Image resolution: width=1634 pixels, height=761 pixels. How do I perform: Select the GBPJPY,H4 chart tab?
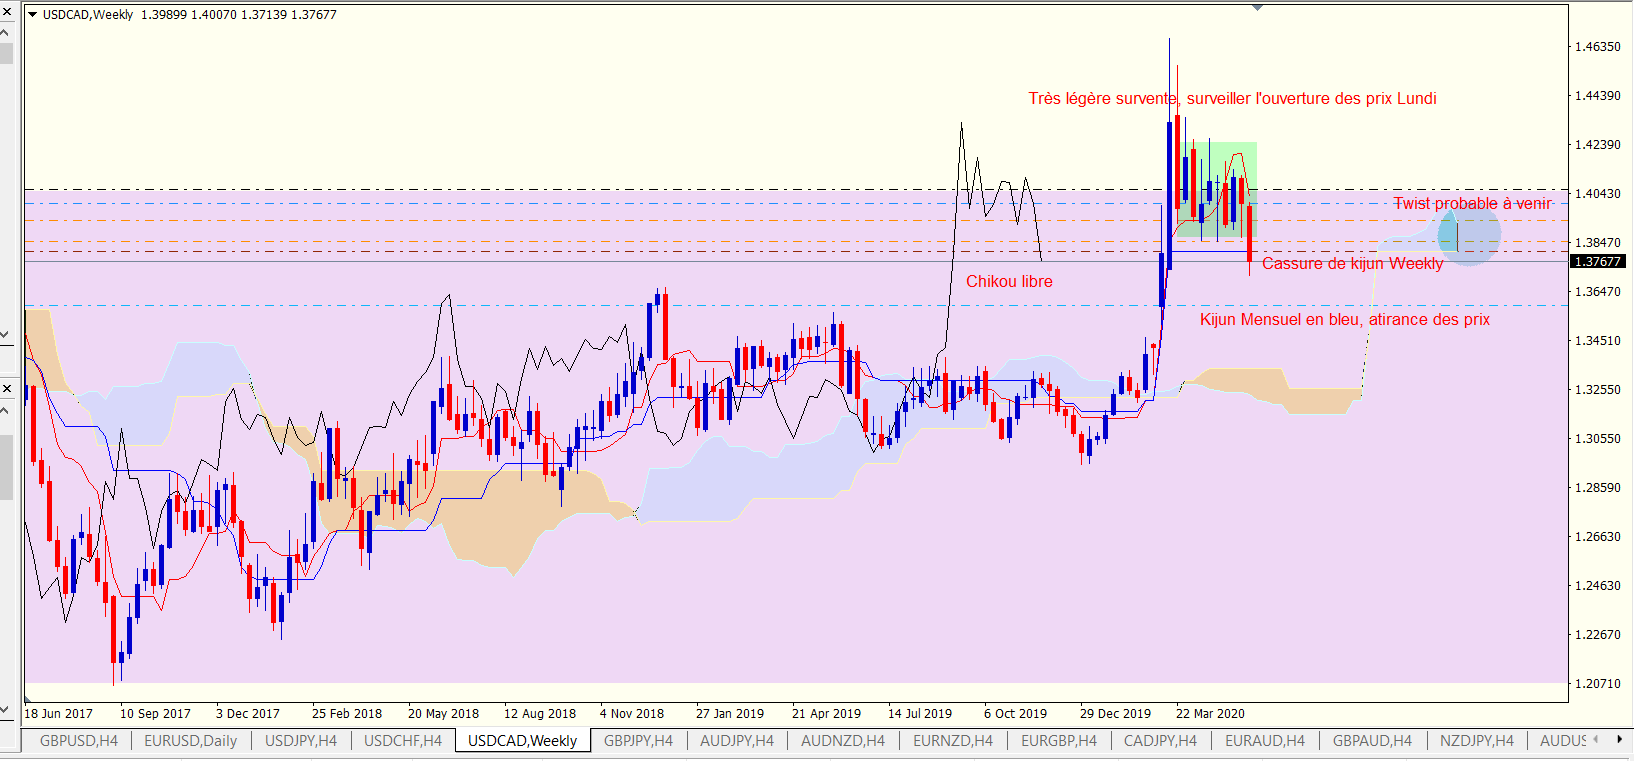(638, 741)
